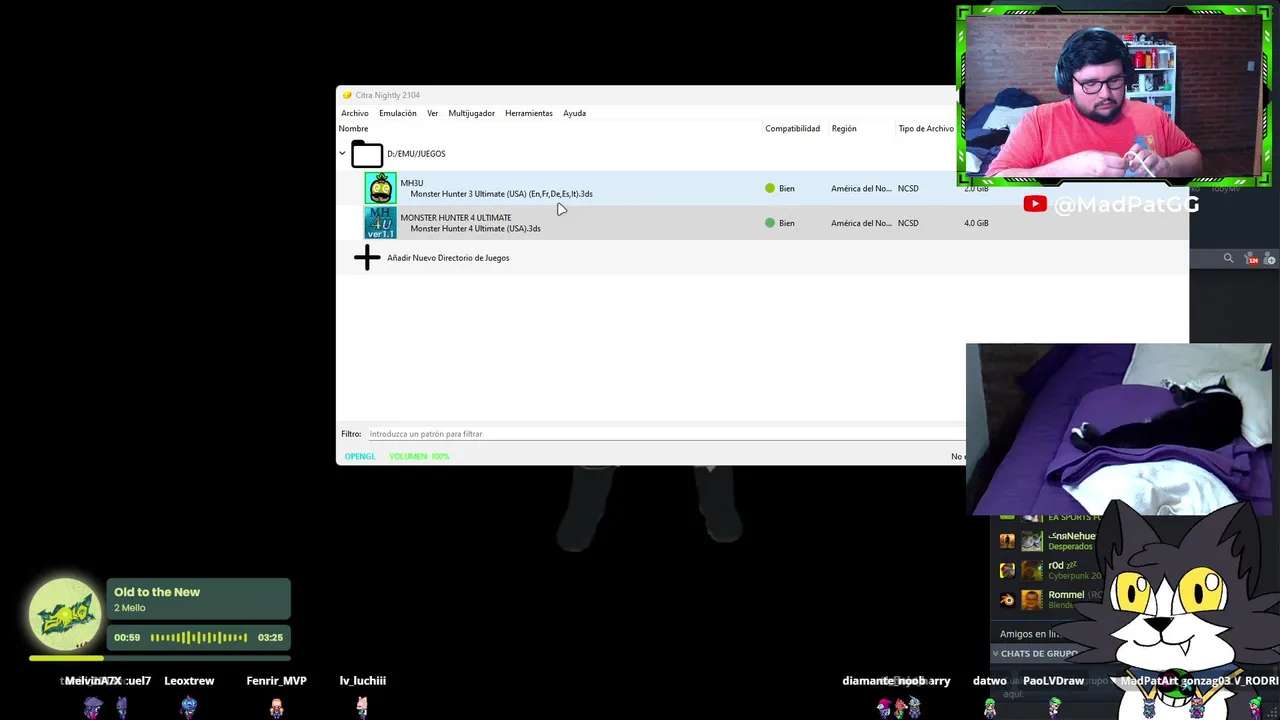The width and height of the screenshot is (1280, 720).
Task: Click NCSD file type of MH3U row
Action: 908,188
